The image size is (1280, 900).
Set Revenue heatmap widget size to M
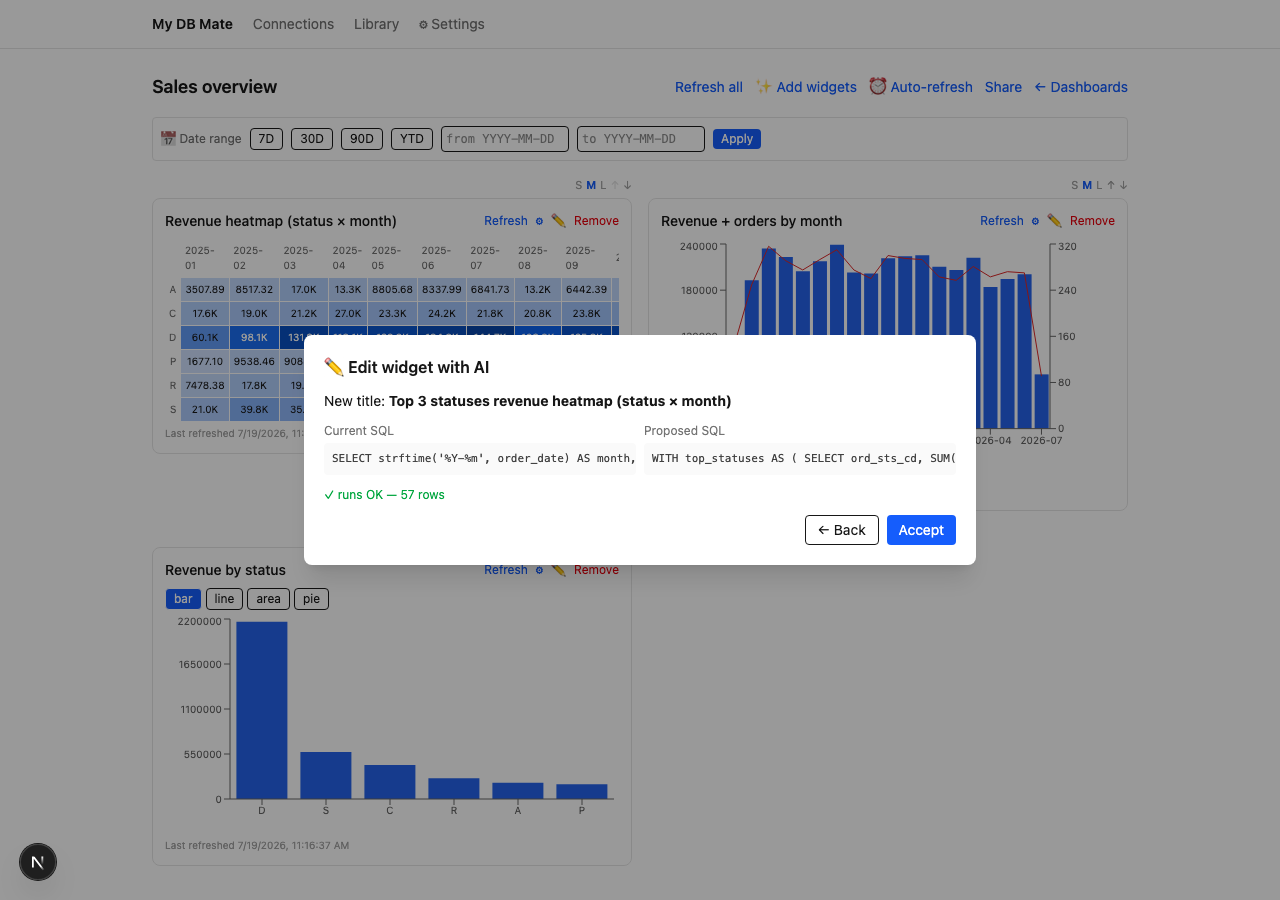point(591,185)
